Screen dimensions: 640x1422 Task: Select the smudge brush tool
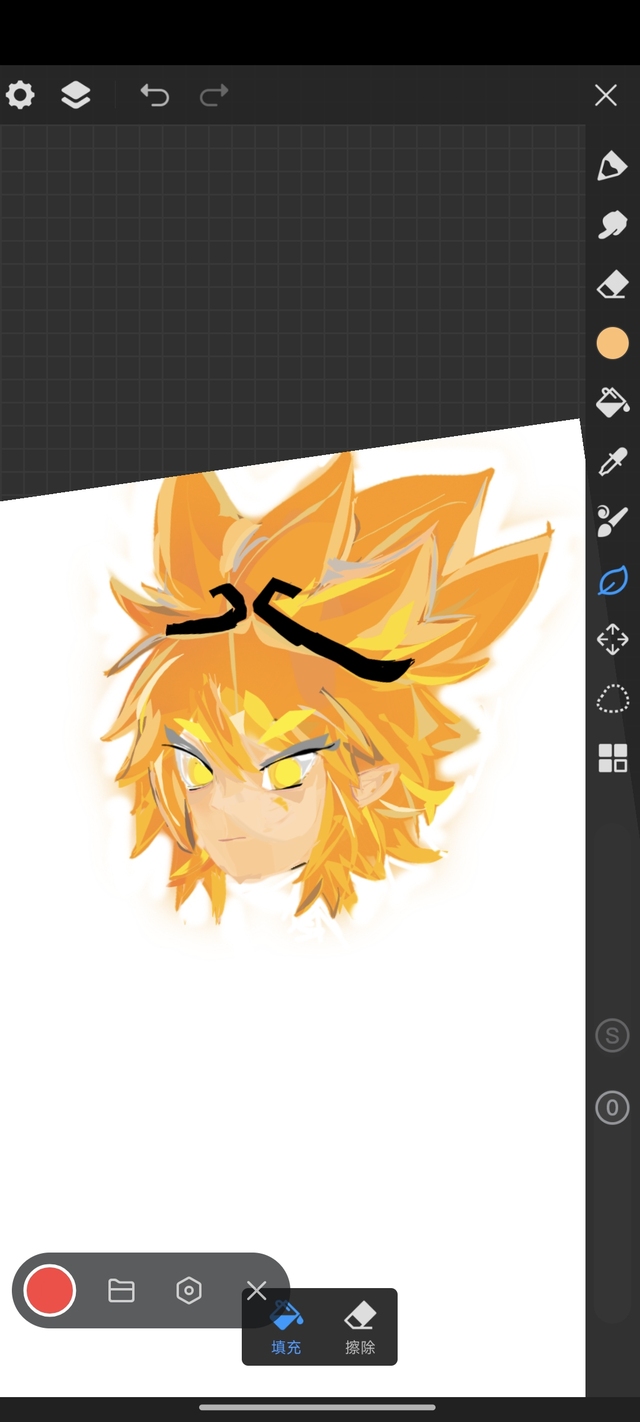tap(612, 226)
